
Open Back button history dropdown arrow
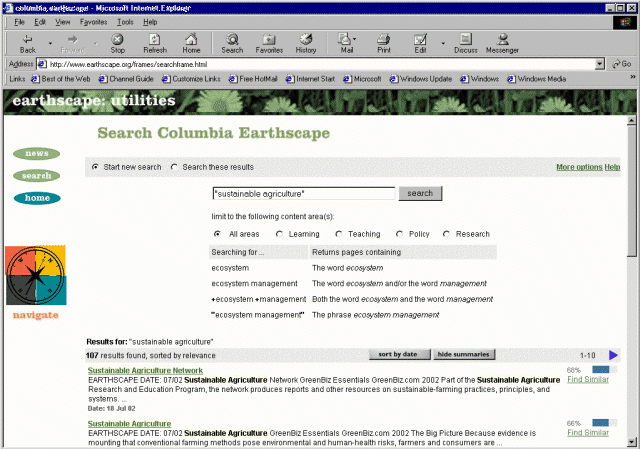pos(50,43)
